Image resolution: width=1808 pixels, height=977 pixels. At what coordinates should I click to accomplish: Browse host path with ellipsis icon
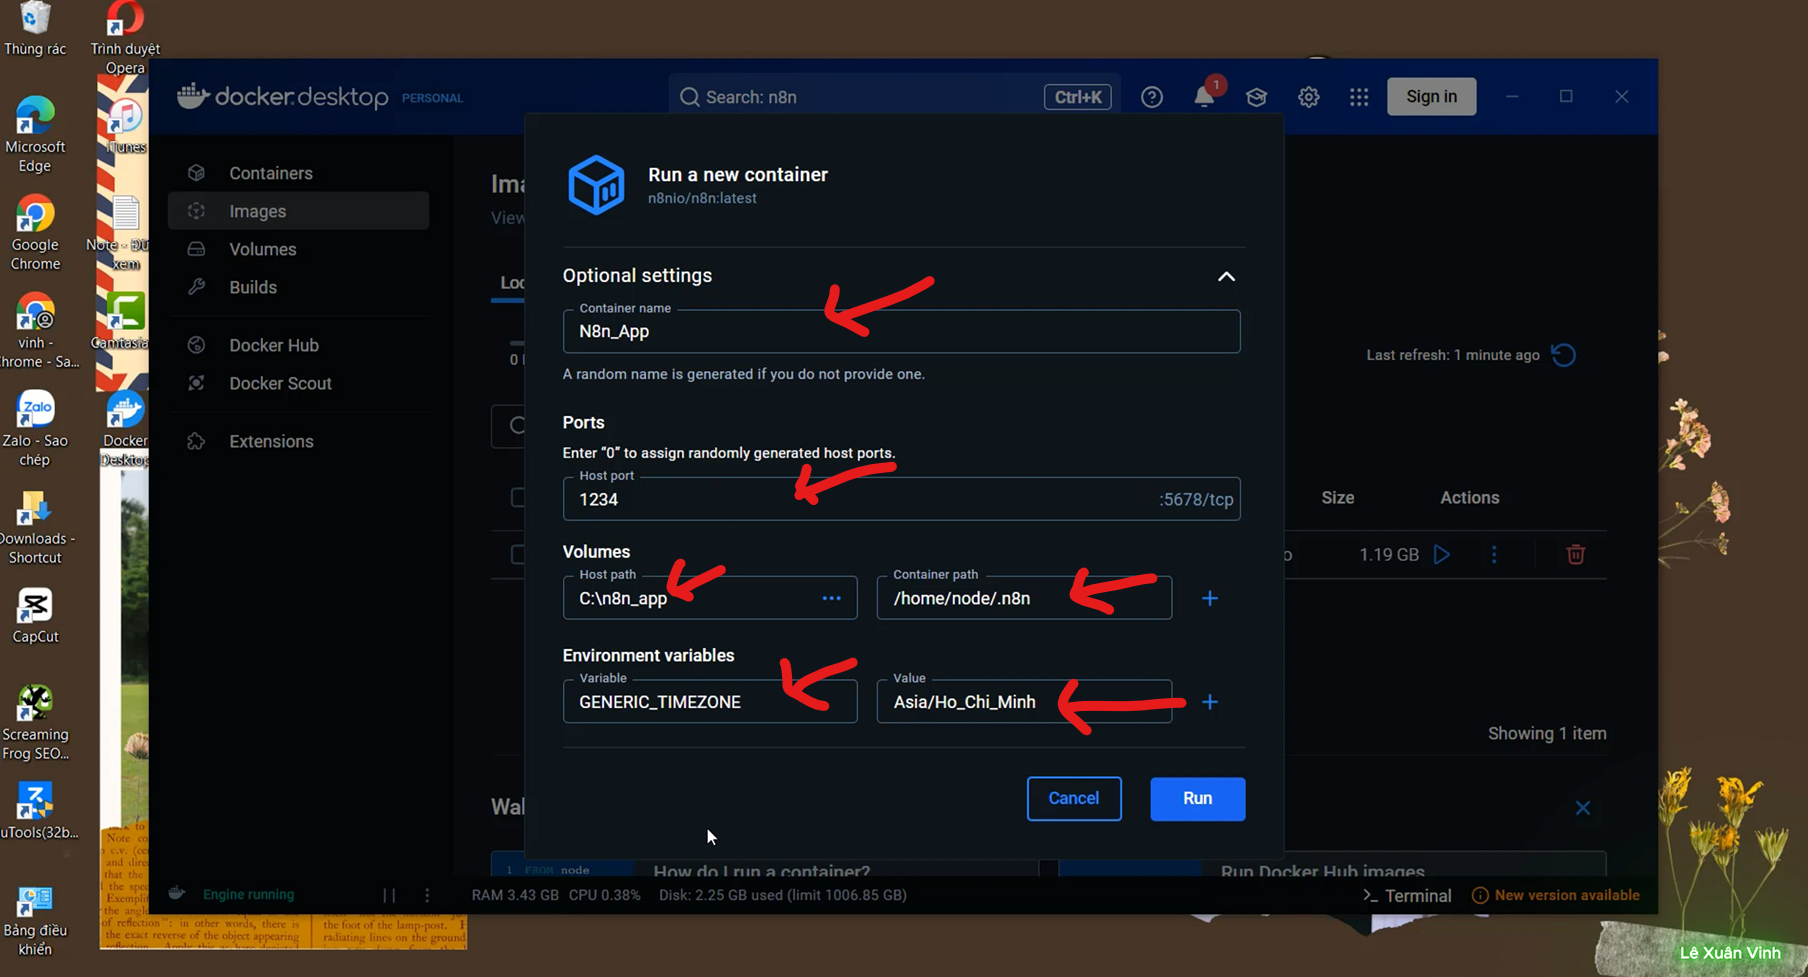pos(831,598)
